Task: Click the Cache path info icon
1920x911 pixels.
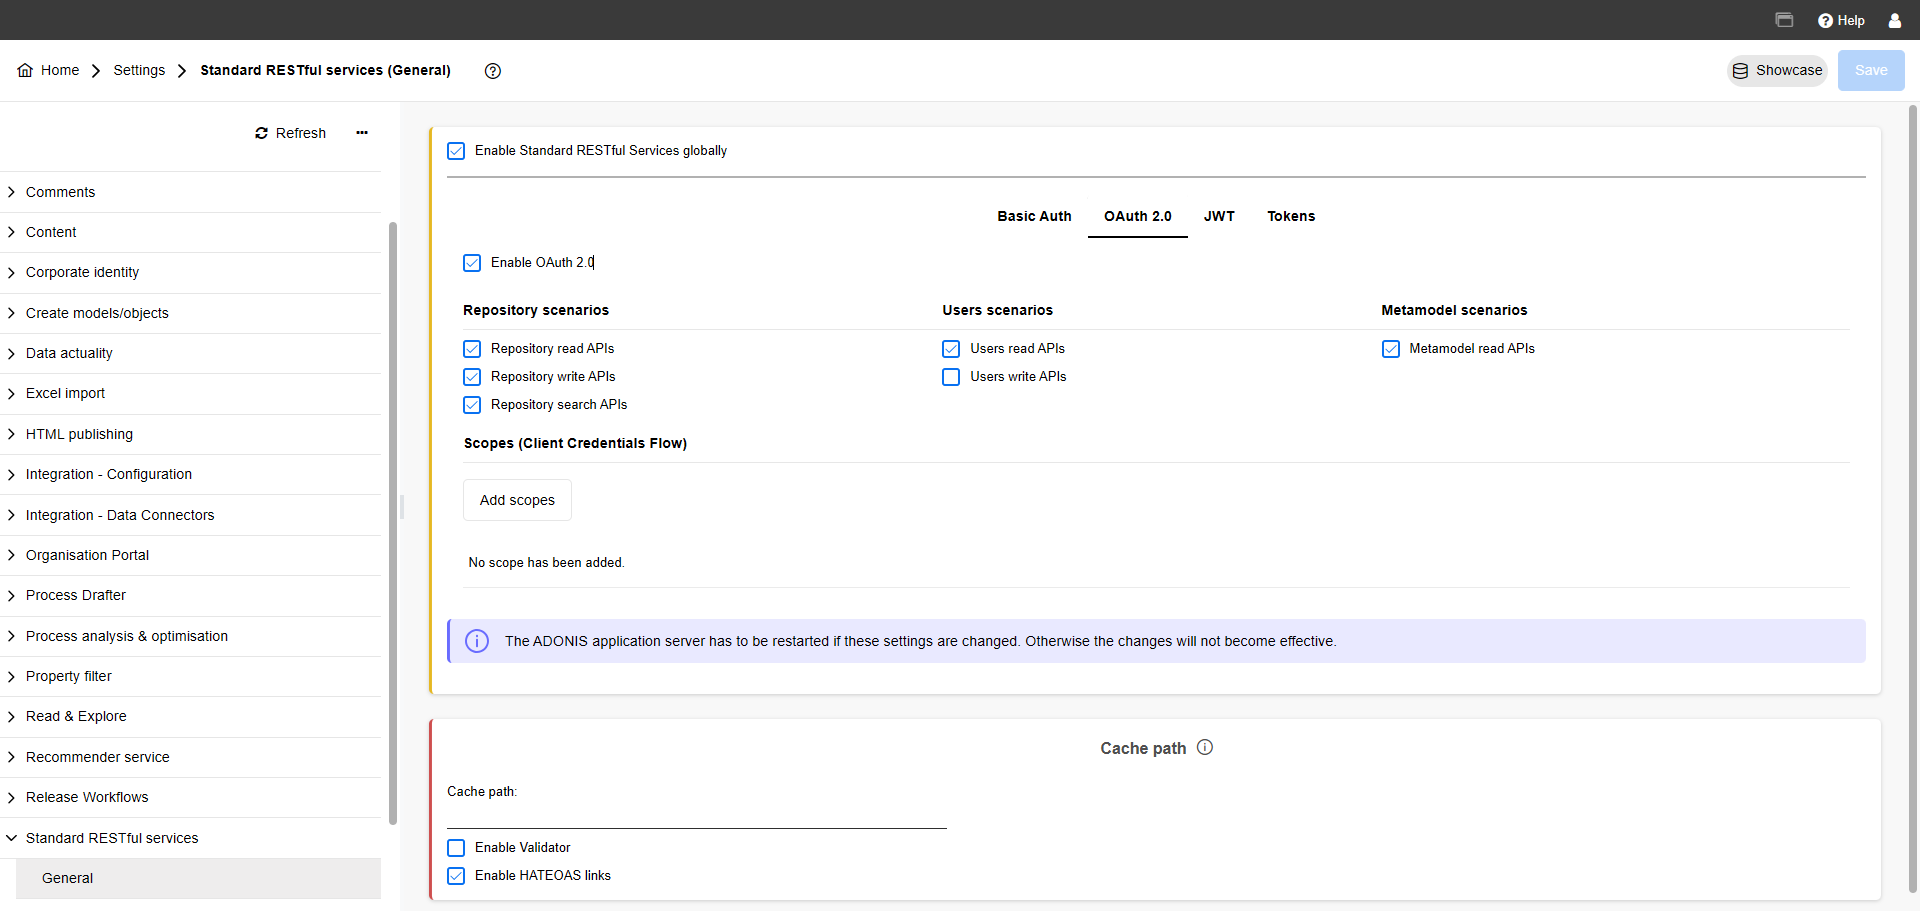Action: [x=1205, y=747]
